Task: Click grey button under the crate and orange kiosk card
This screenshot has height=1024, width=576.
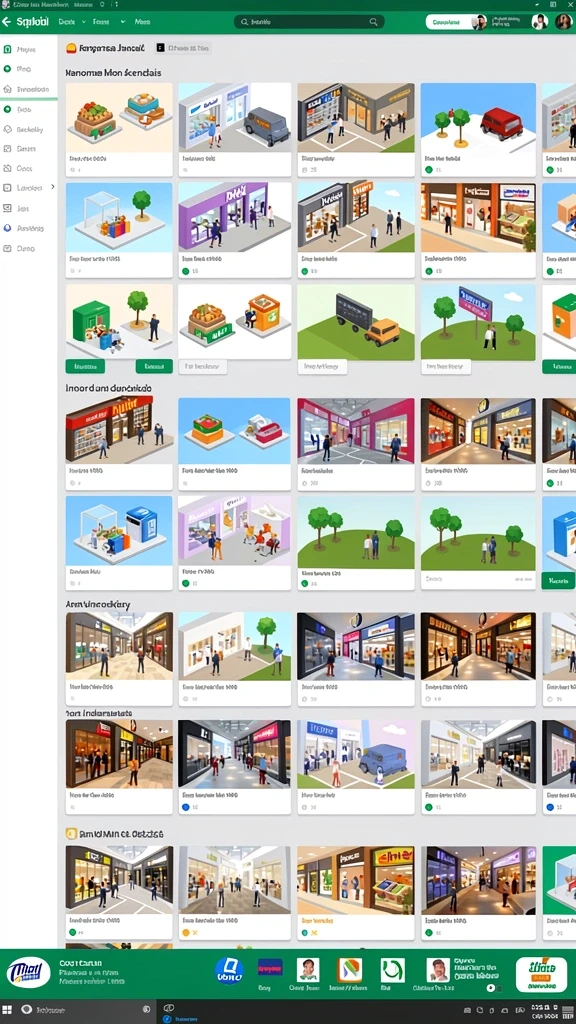Action: [x=202, y=366]
